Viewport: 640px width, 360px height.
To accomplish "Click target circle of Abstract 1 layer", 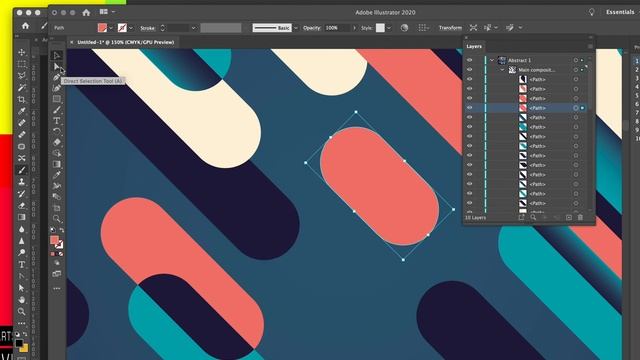I will (x=576, y=60).
